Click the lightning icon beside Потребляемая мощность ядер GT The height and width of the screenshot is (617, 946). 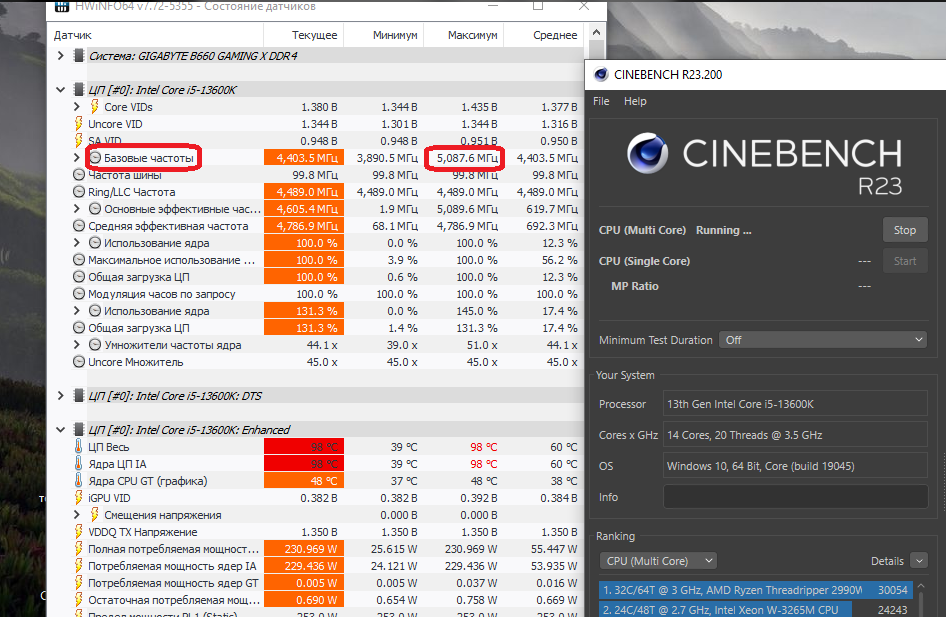point(78,583)
